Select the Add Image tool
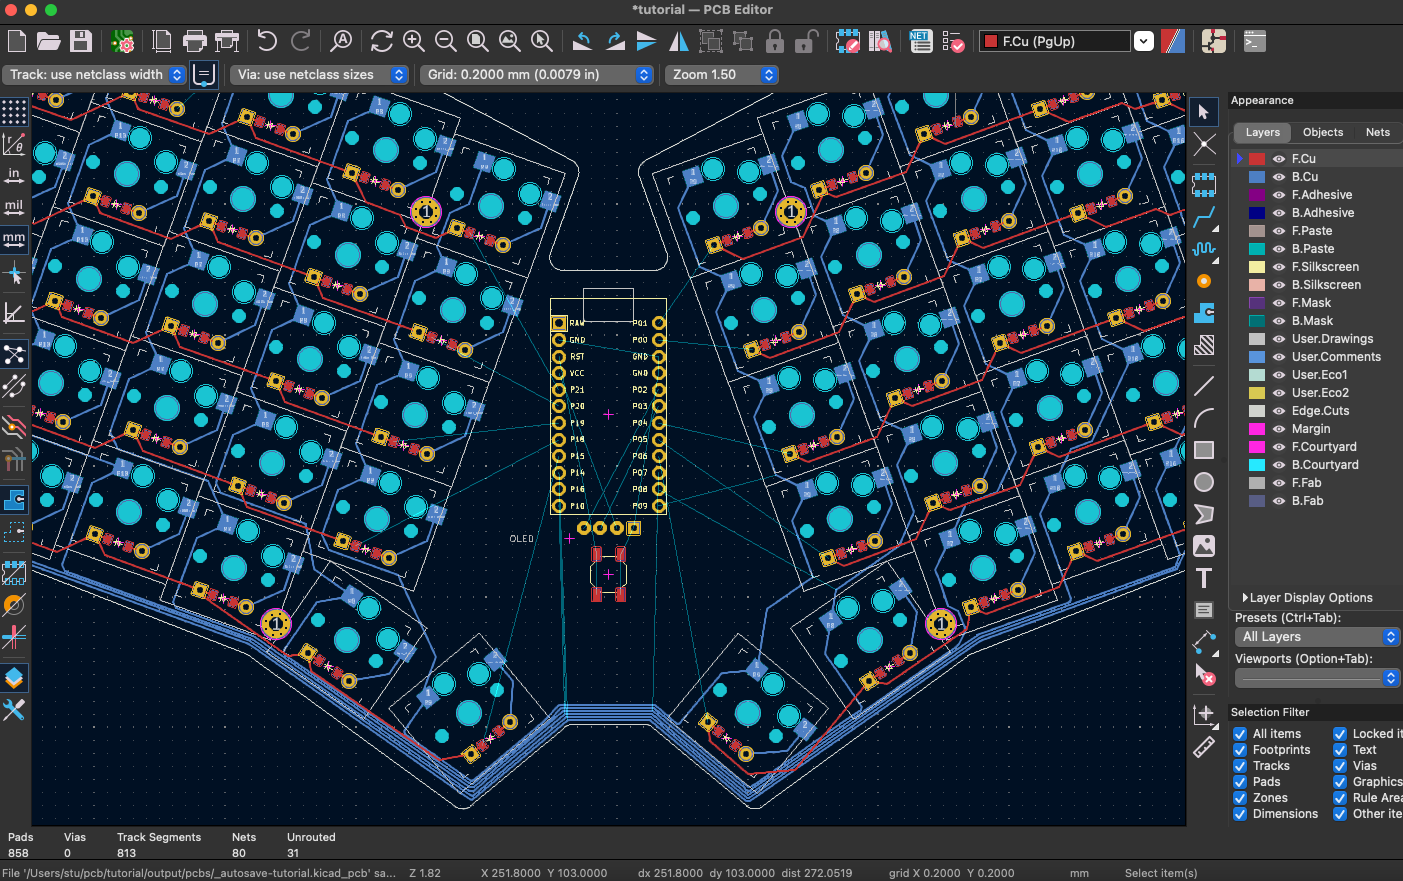The height and width of the screenshot is (881, 1403). 1204,546
